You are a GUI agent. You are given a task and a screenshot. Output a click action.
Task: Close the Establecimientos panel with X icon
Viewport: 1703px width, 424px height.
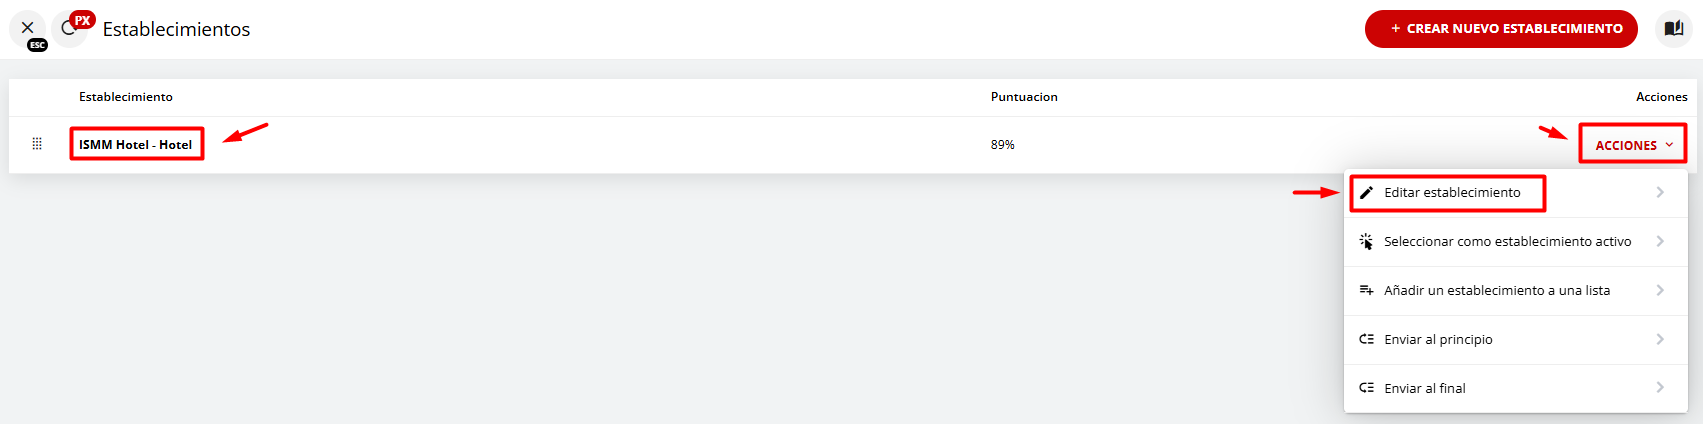pyautogui.click(x=27, y=28)
